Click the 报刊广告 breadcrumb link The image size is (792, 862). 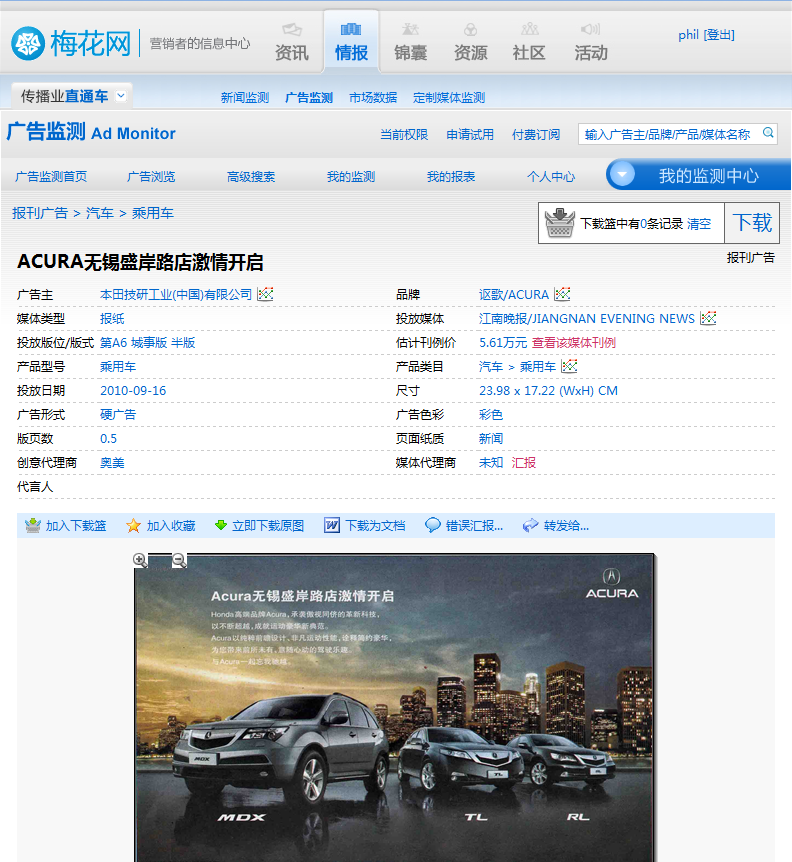[x=40, y=213]
